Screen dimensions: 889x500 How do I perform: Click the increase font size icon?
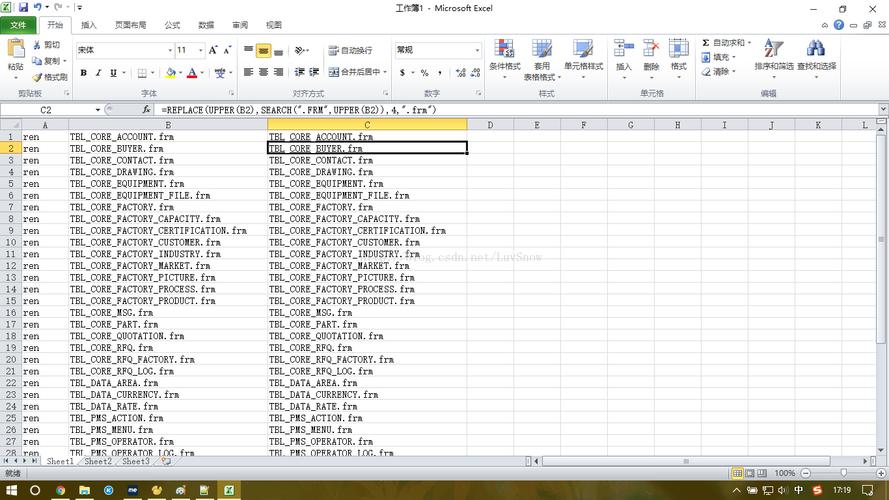click(213, 50)
